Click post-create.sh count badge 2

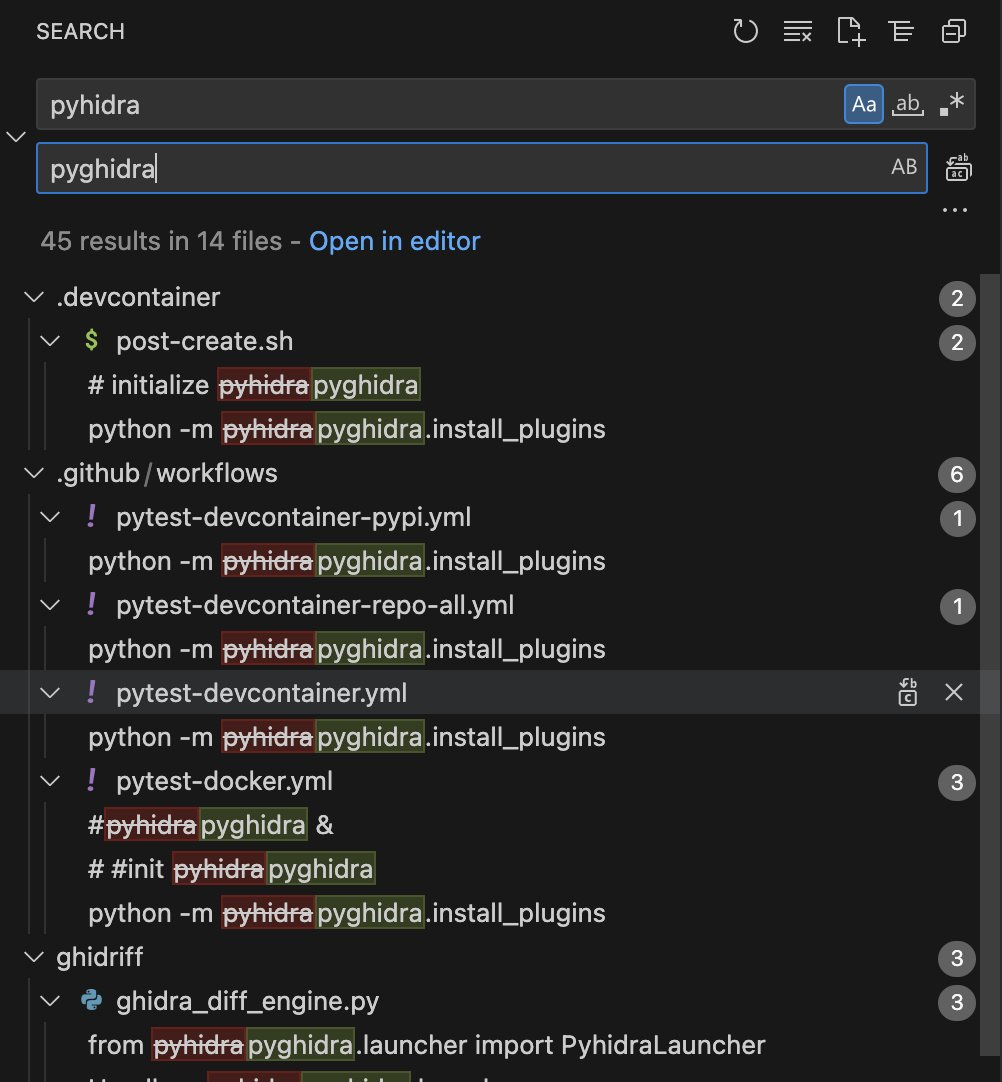(957, 342)
